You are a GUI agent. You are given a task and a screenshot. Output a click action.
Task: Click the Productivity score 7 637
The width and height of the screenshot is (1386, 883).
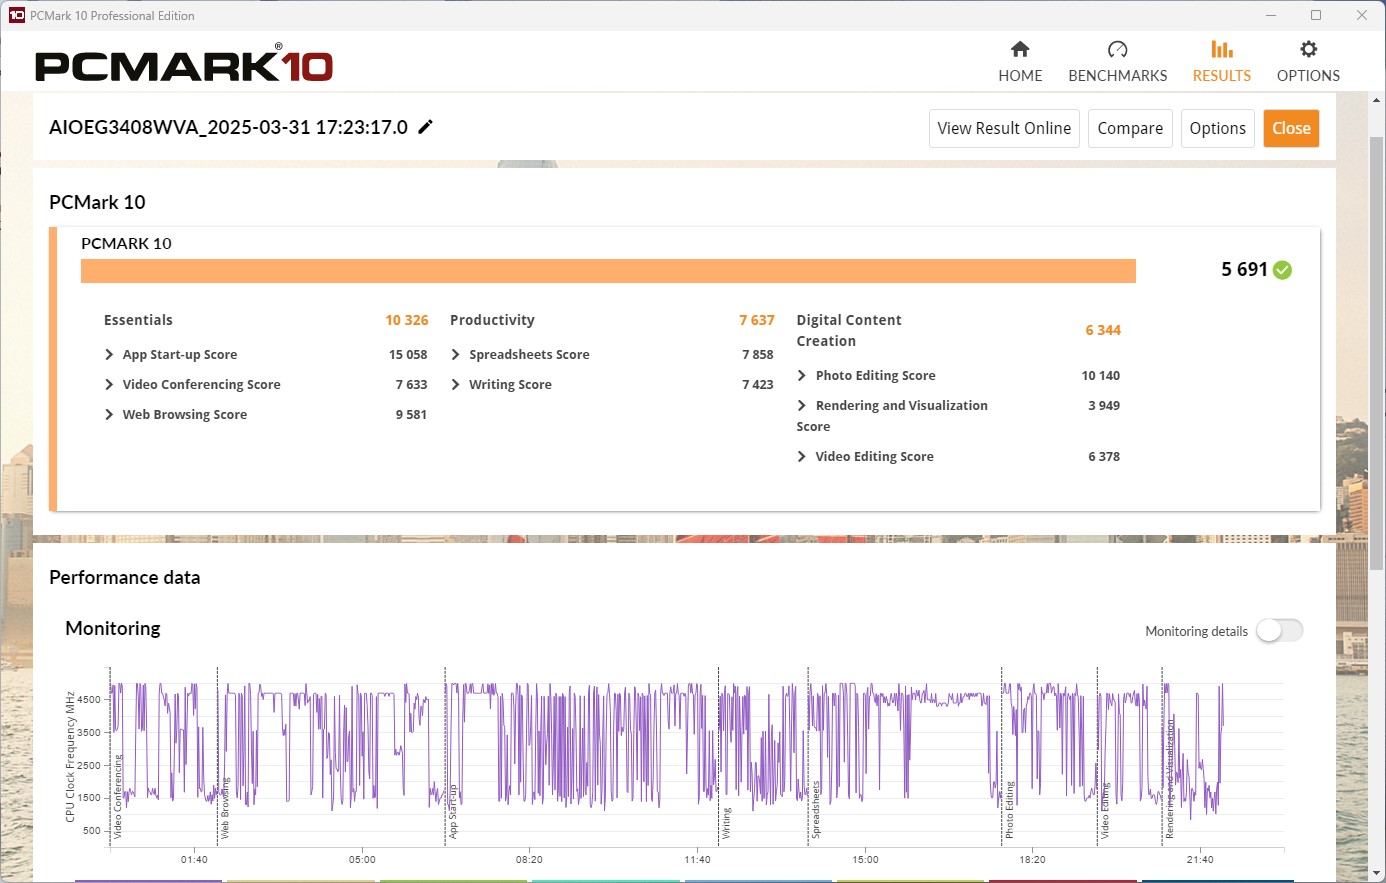click(x=757, y=320)
